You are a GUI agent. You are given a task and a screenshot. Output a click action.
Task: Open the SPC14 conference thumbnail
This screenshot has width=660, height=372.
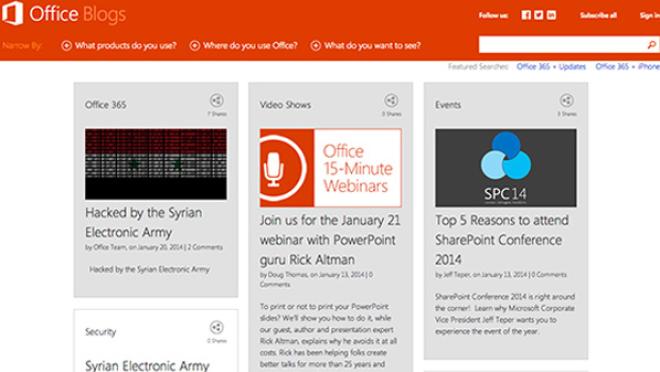[506, 167]
